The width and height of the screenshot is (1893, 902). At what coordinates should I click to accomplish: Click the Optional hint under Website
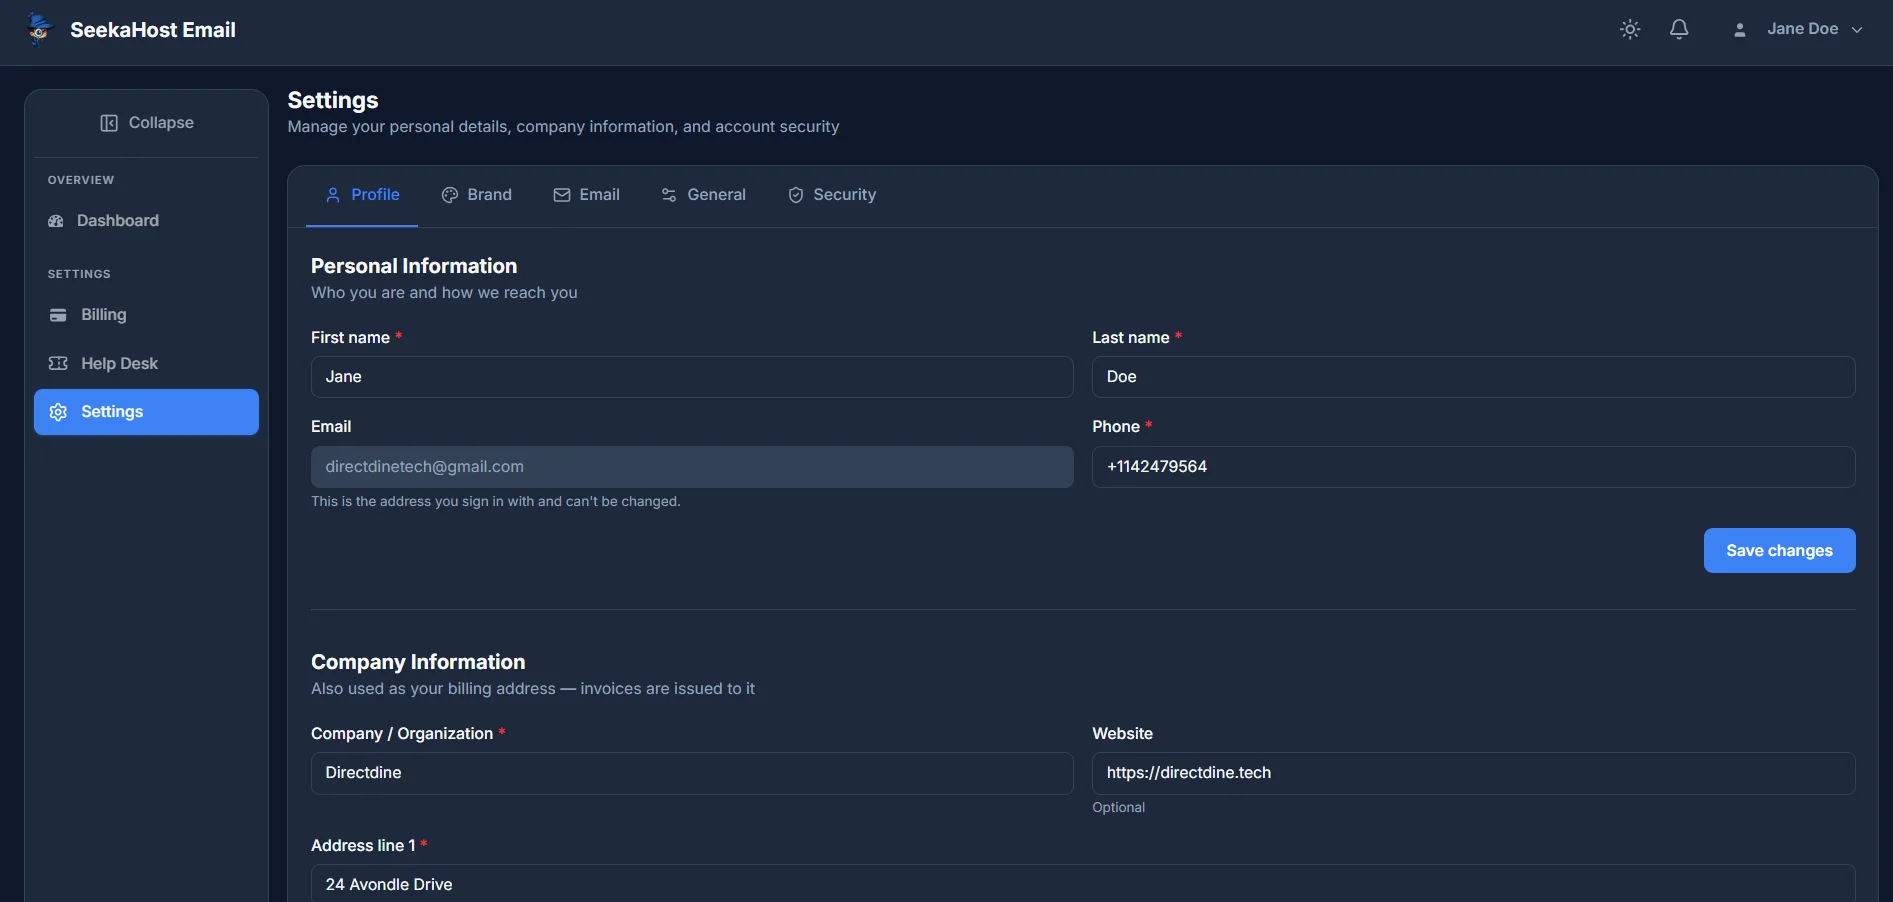(x=1118, y=807)
